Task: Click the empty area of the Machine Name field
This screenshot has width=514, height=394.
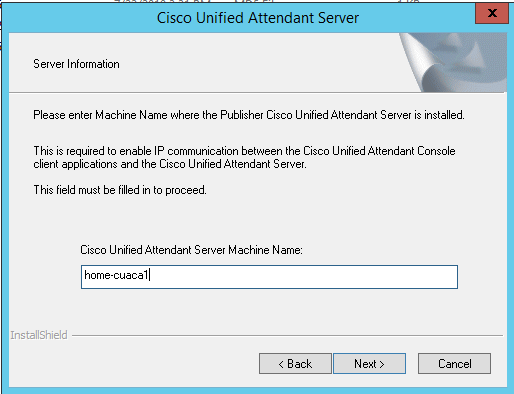Action: coord(303,277)
